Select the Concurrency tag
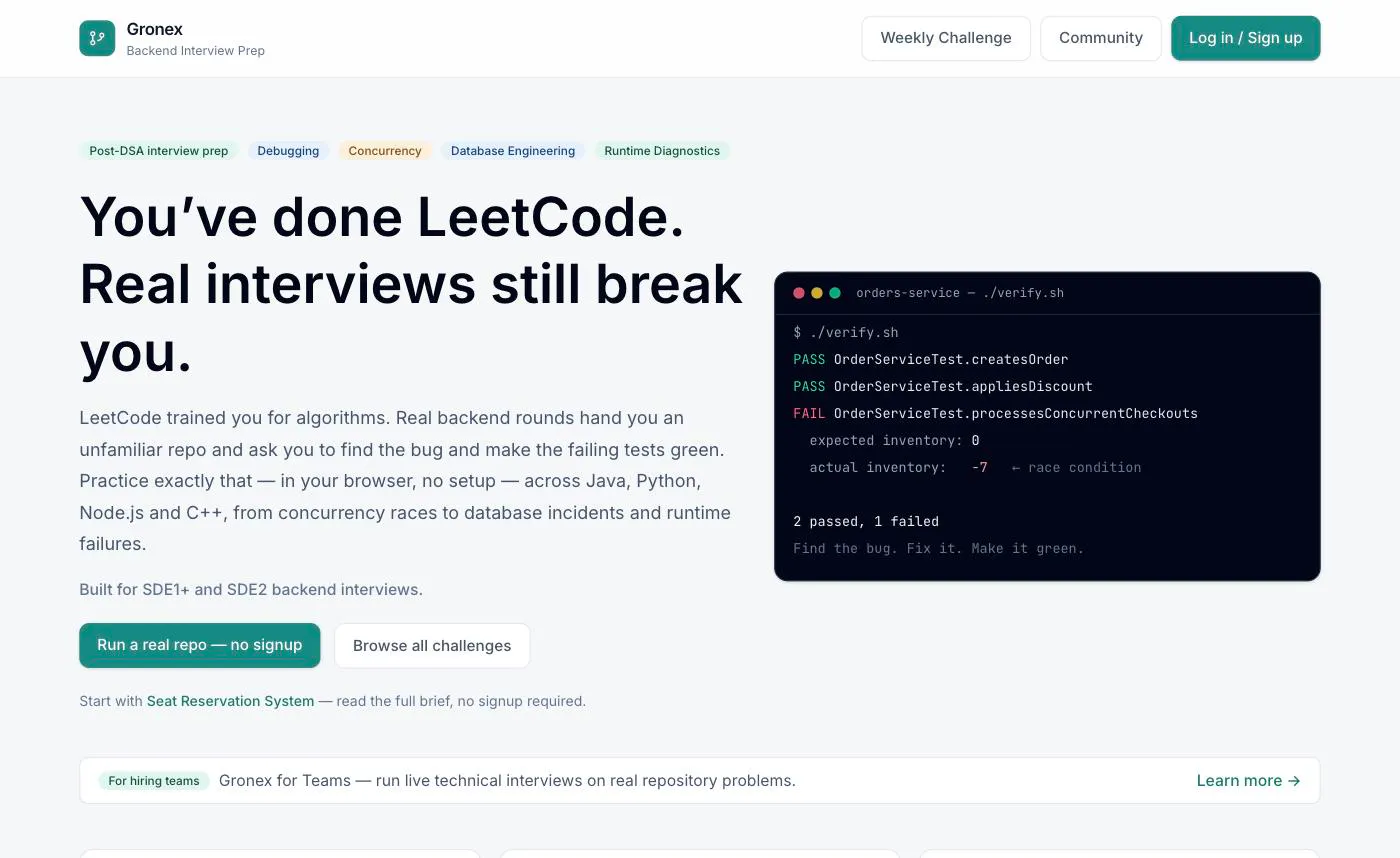The image size is (1400, 858). point(385,151)
